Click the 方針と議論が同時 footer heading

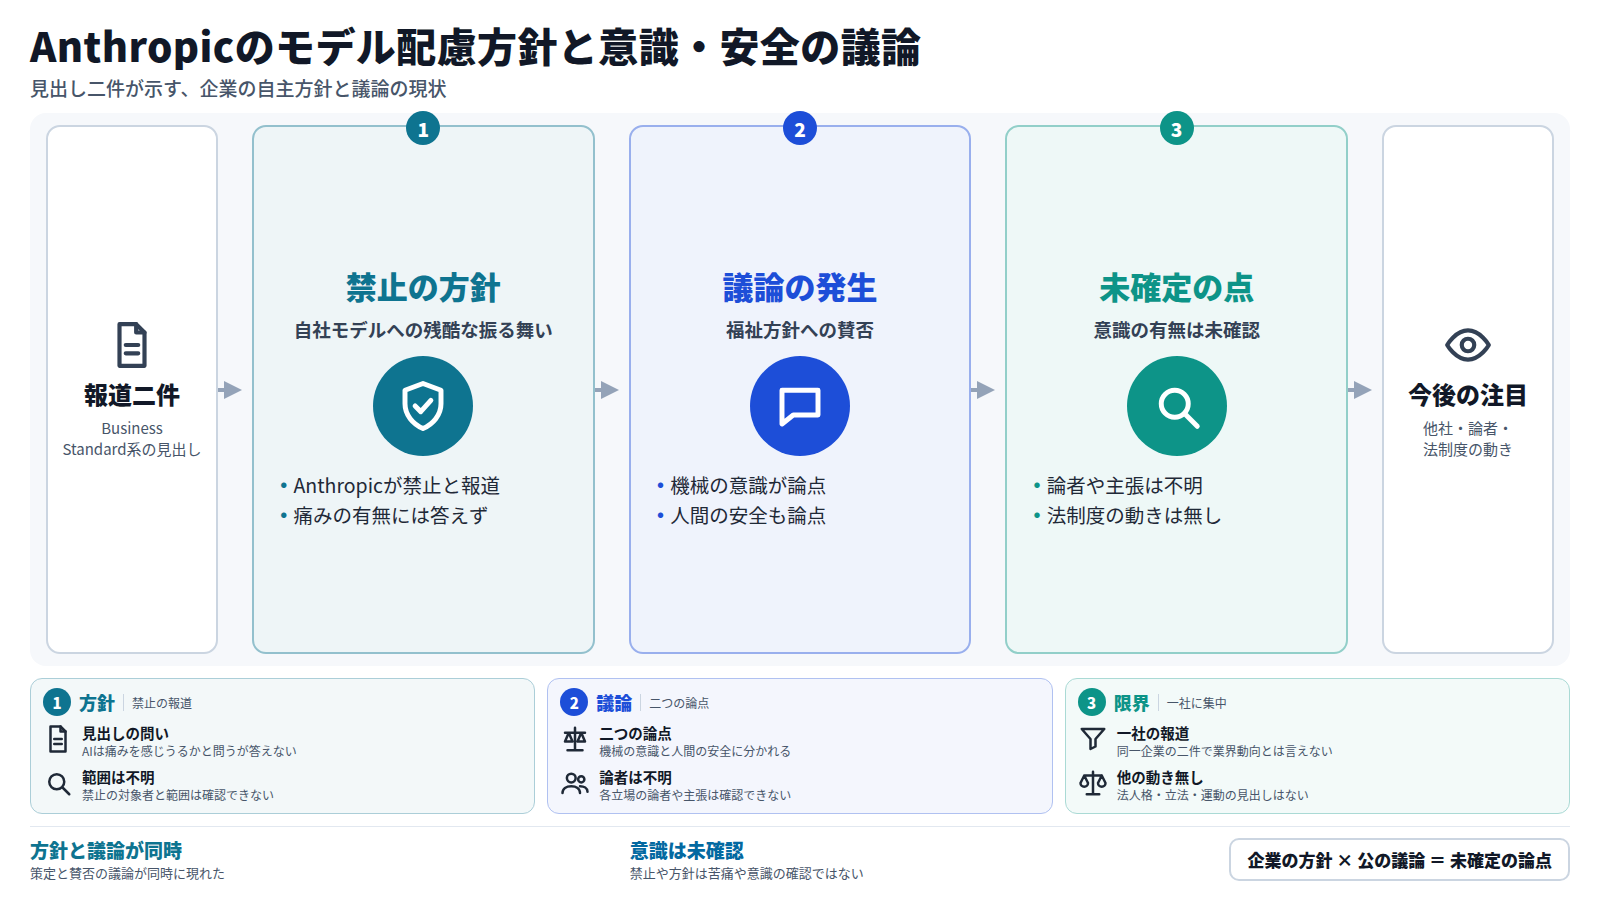[x=106, y=851]
